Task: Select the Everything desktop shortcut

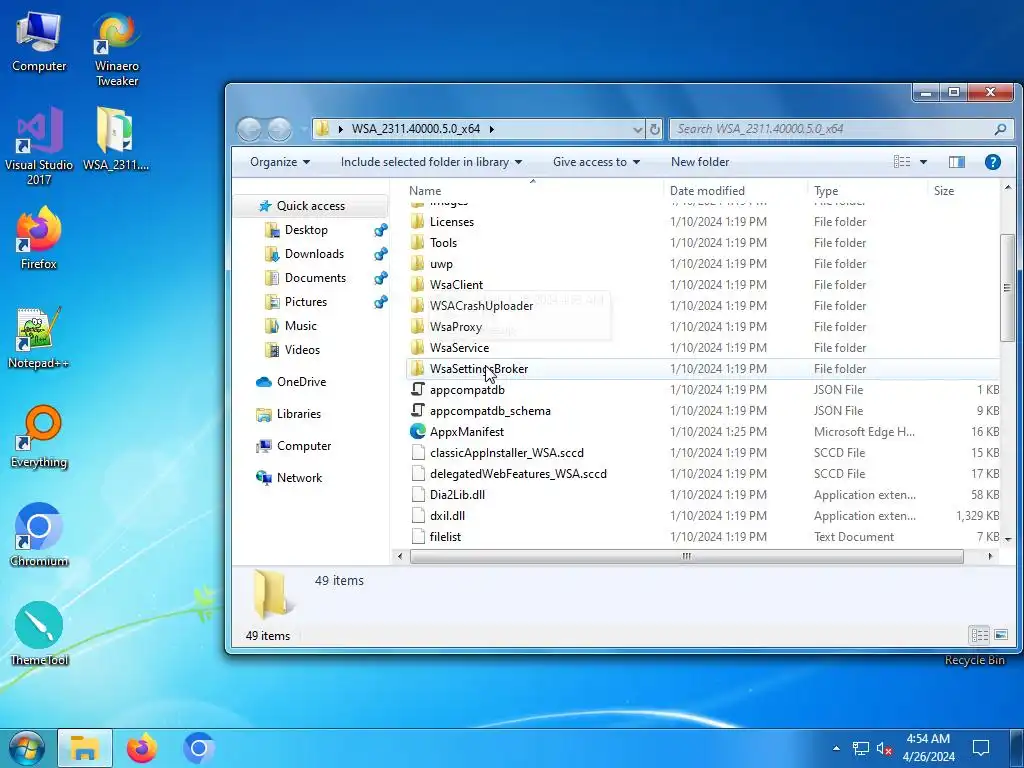Action: (39, 437)
